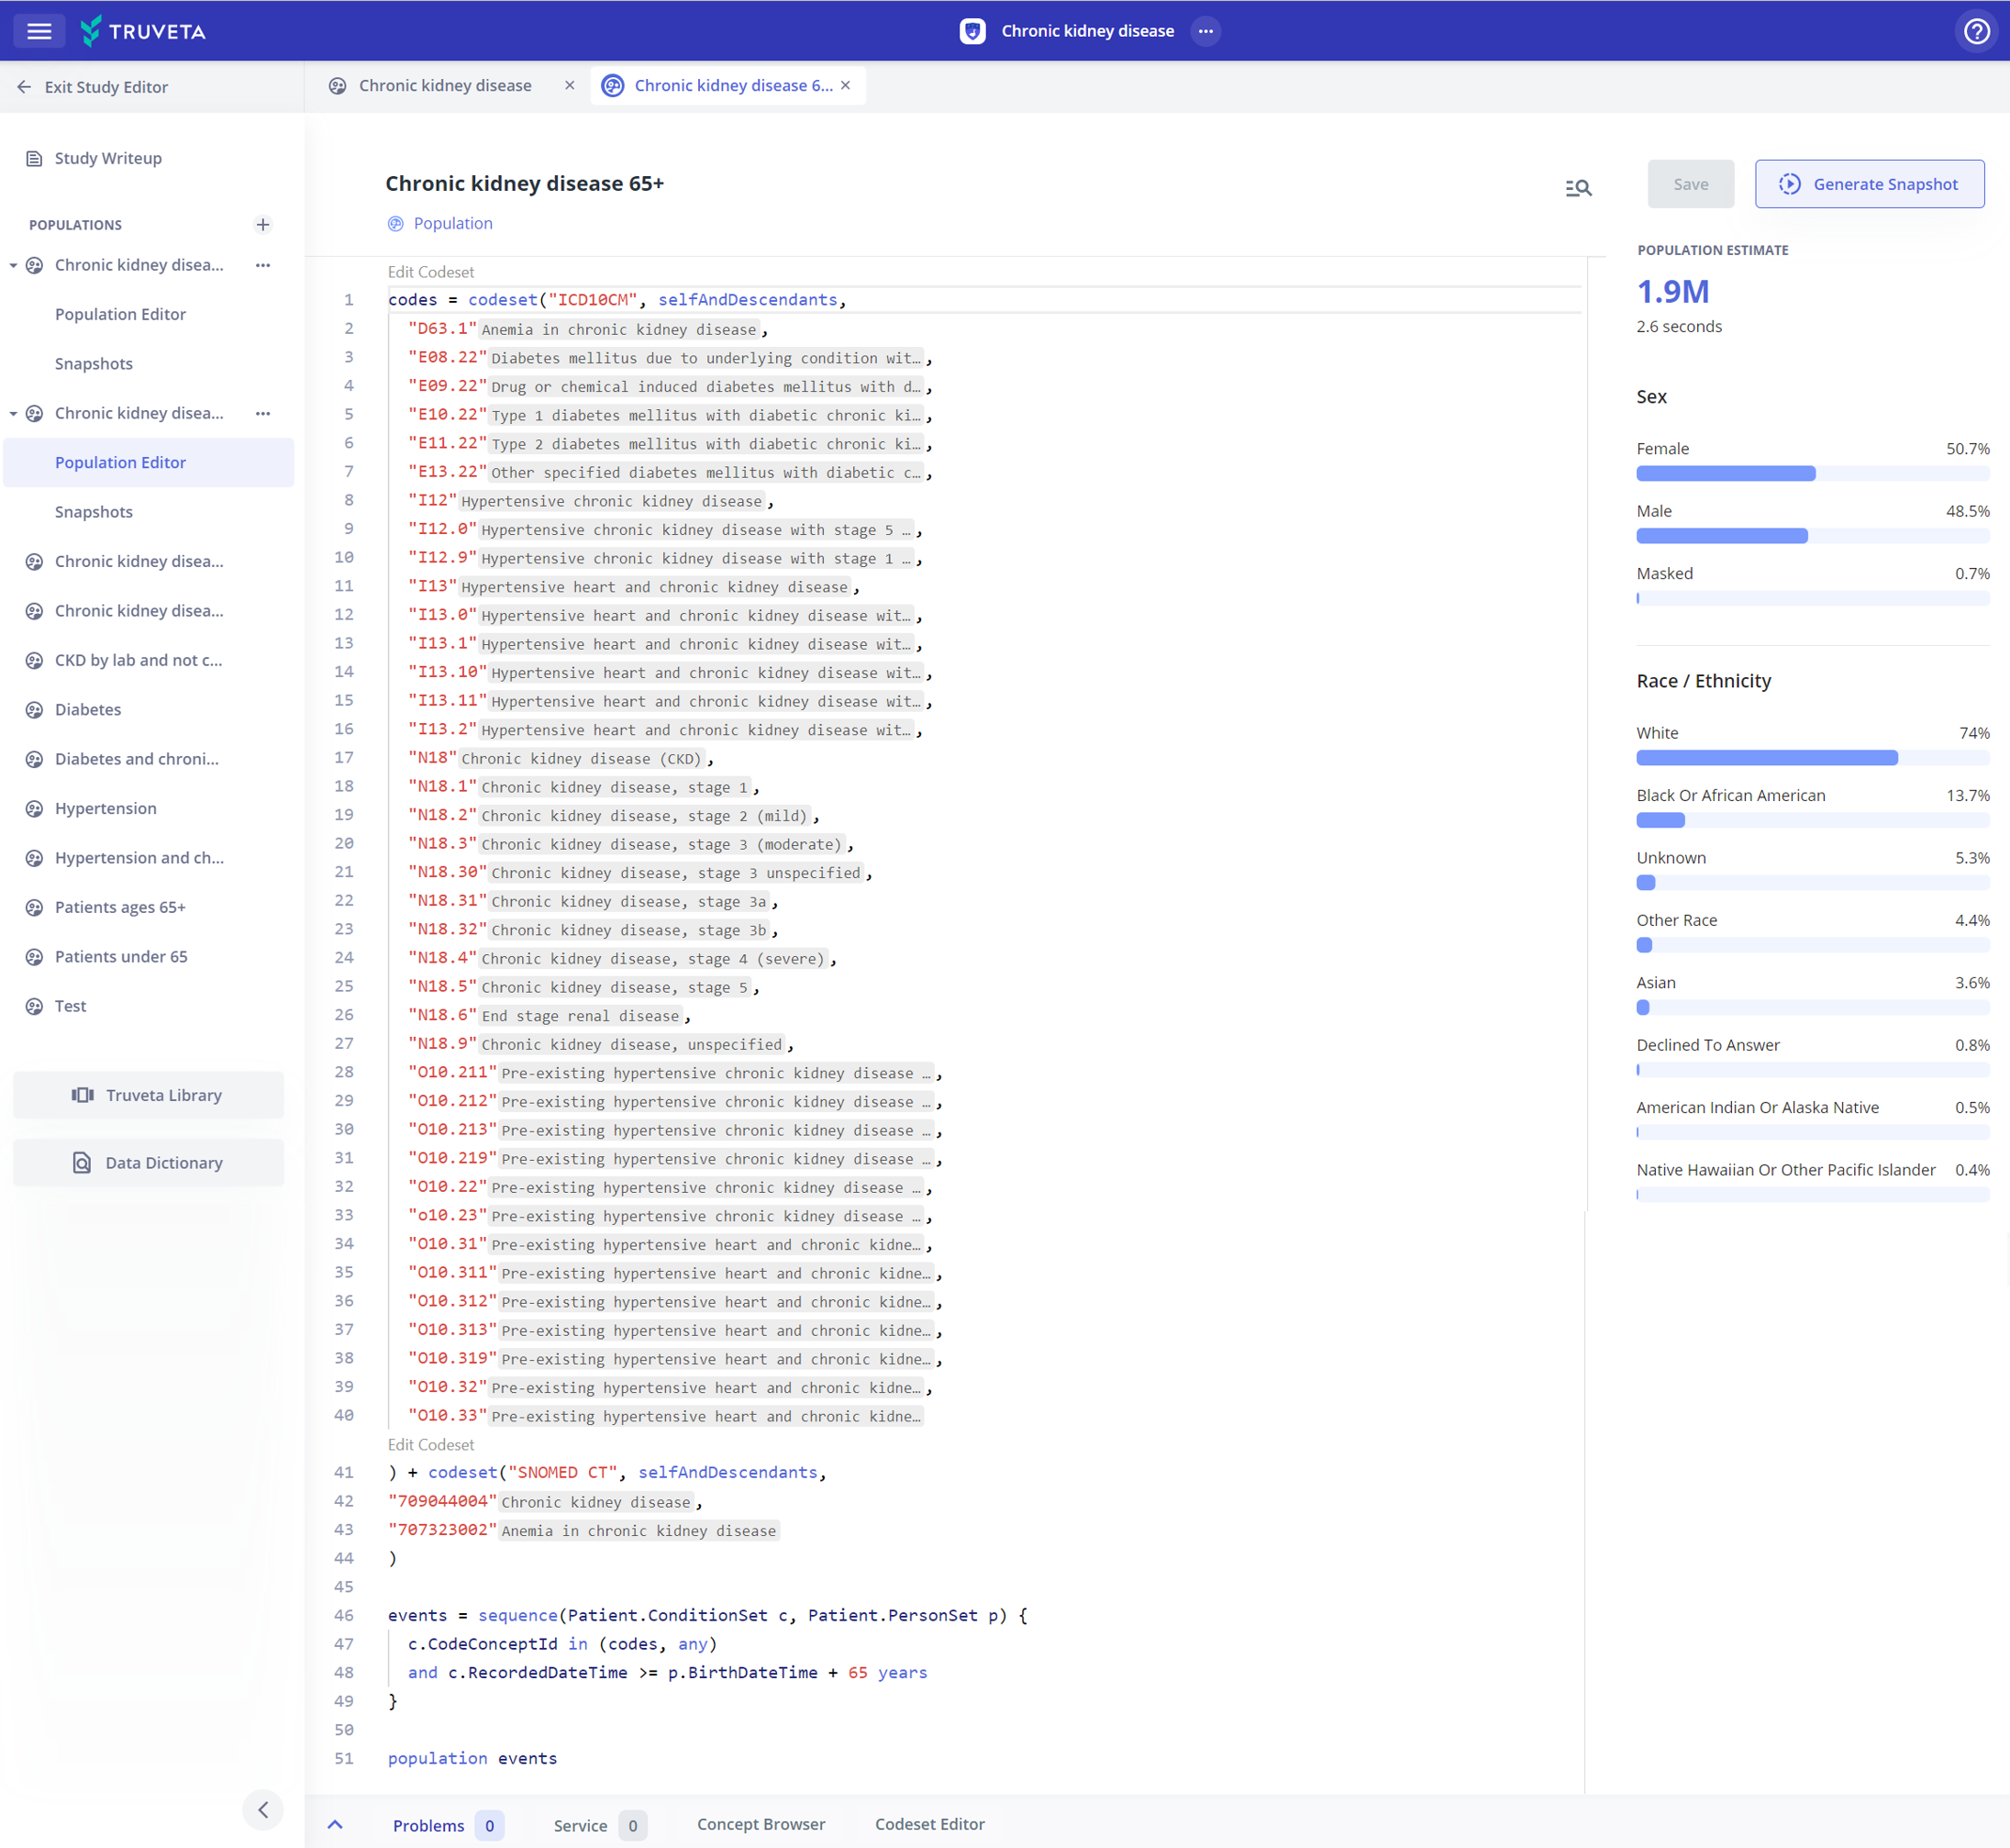Image resolution: width=2010 pixels, height=1848 pixels.
Task: Click the Data Dictionary magnifier icon
Action: [82, 1163]
